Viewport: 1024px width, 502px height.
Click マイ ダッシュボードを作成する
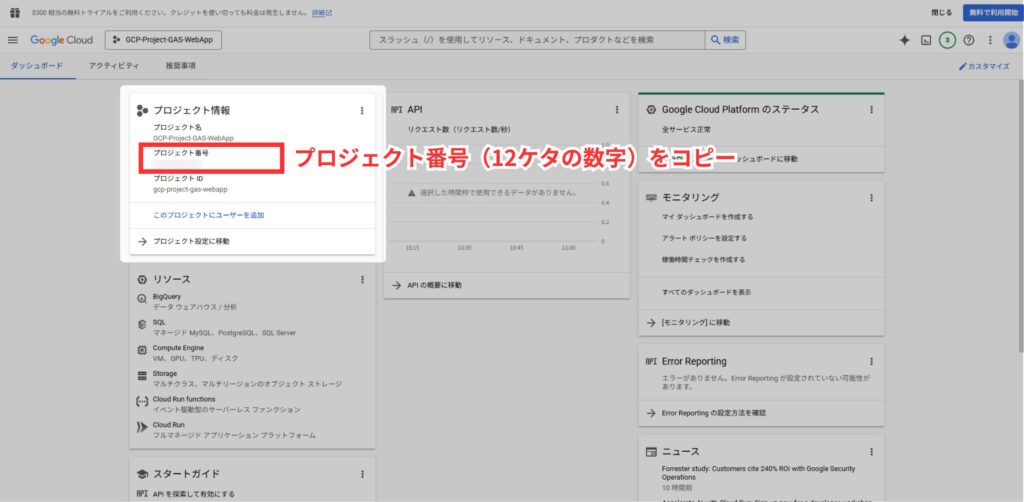tap(707, 217)
